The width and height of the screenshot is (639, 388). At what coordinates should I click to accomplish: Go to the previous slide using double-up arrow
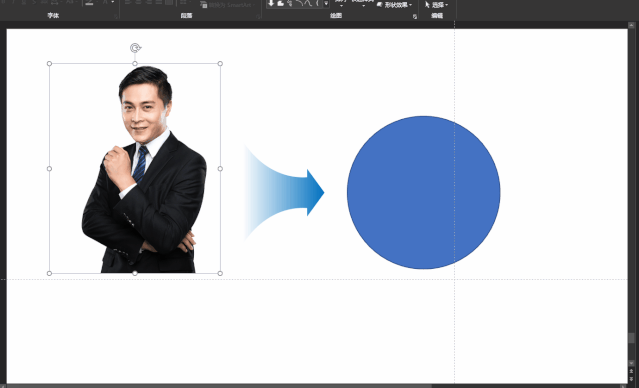632,371
